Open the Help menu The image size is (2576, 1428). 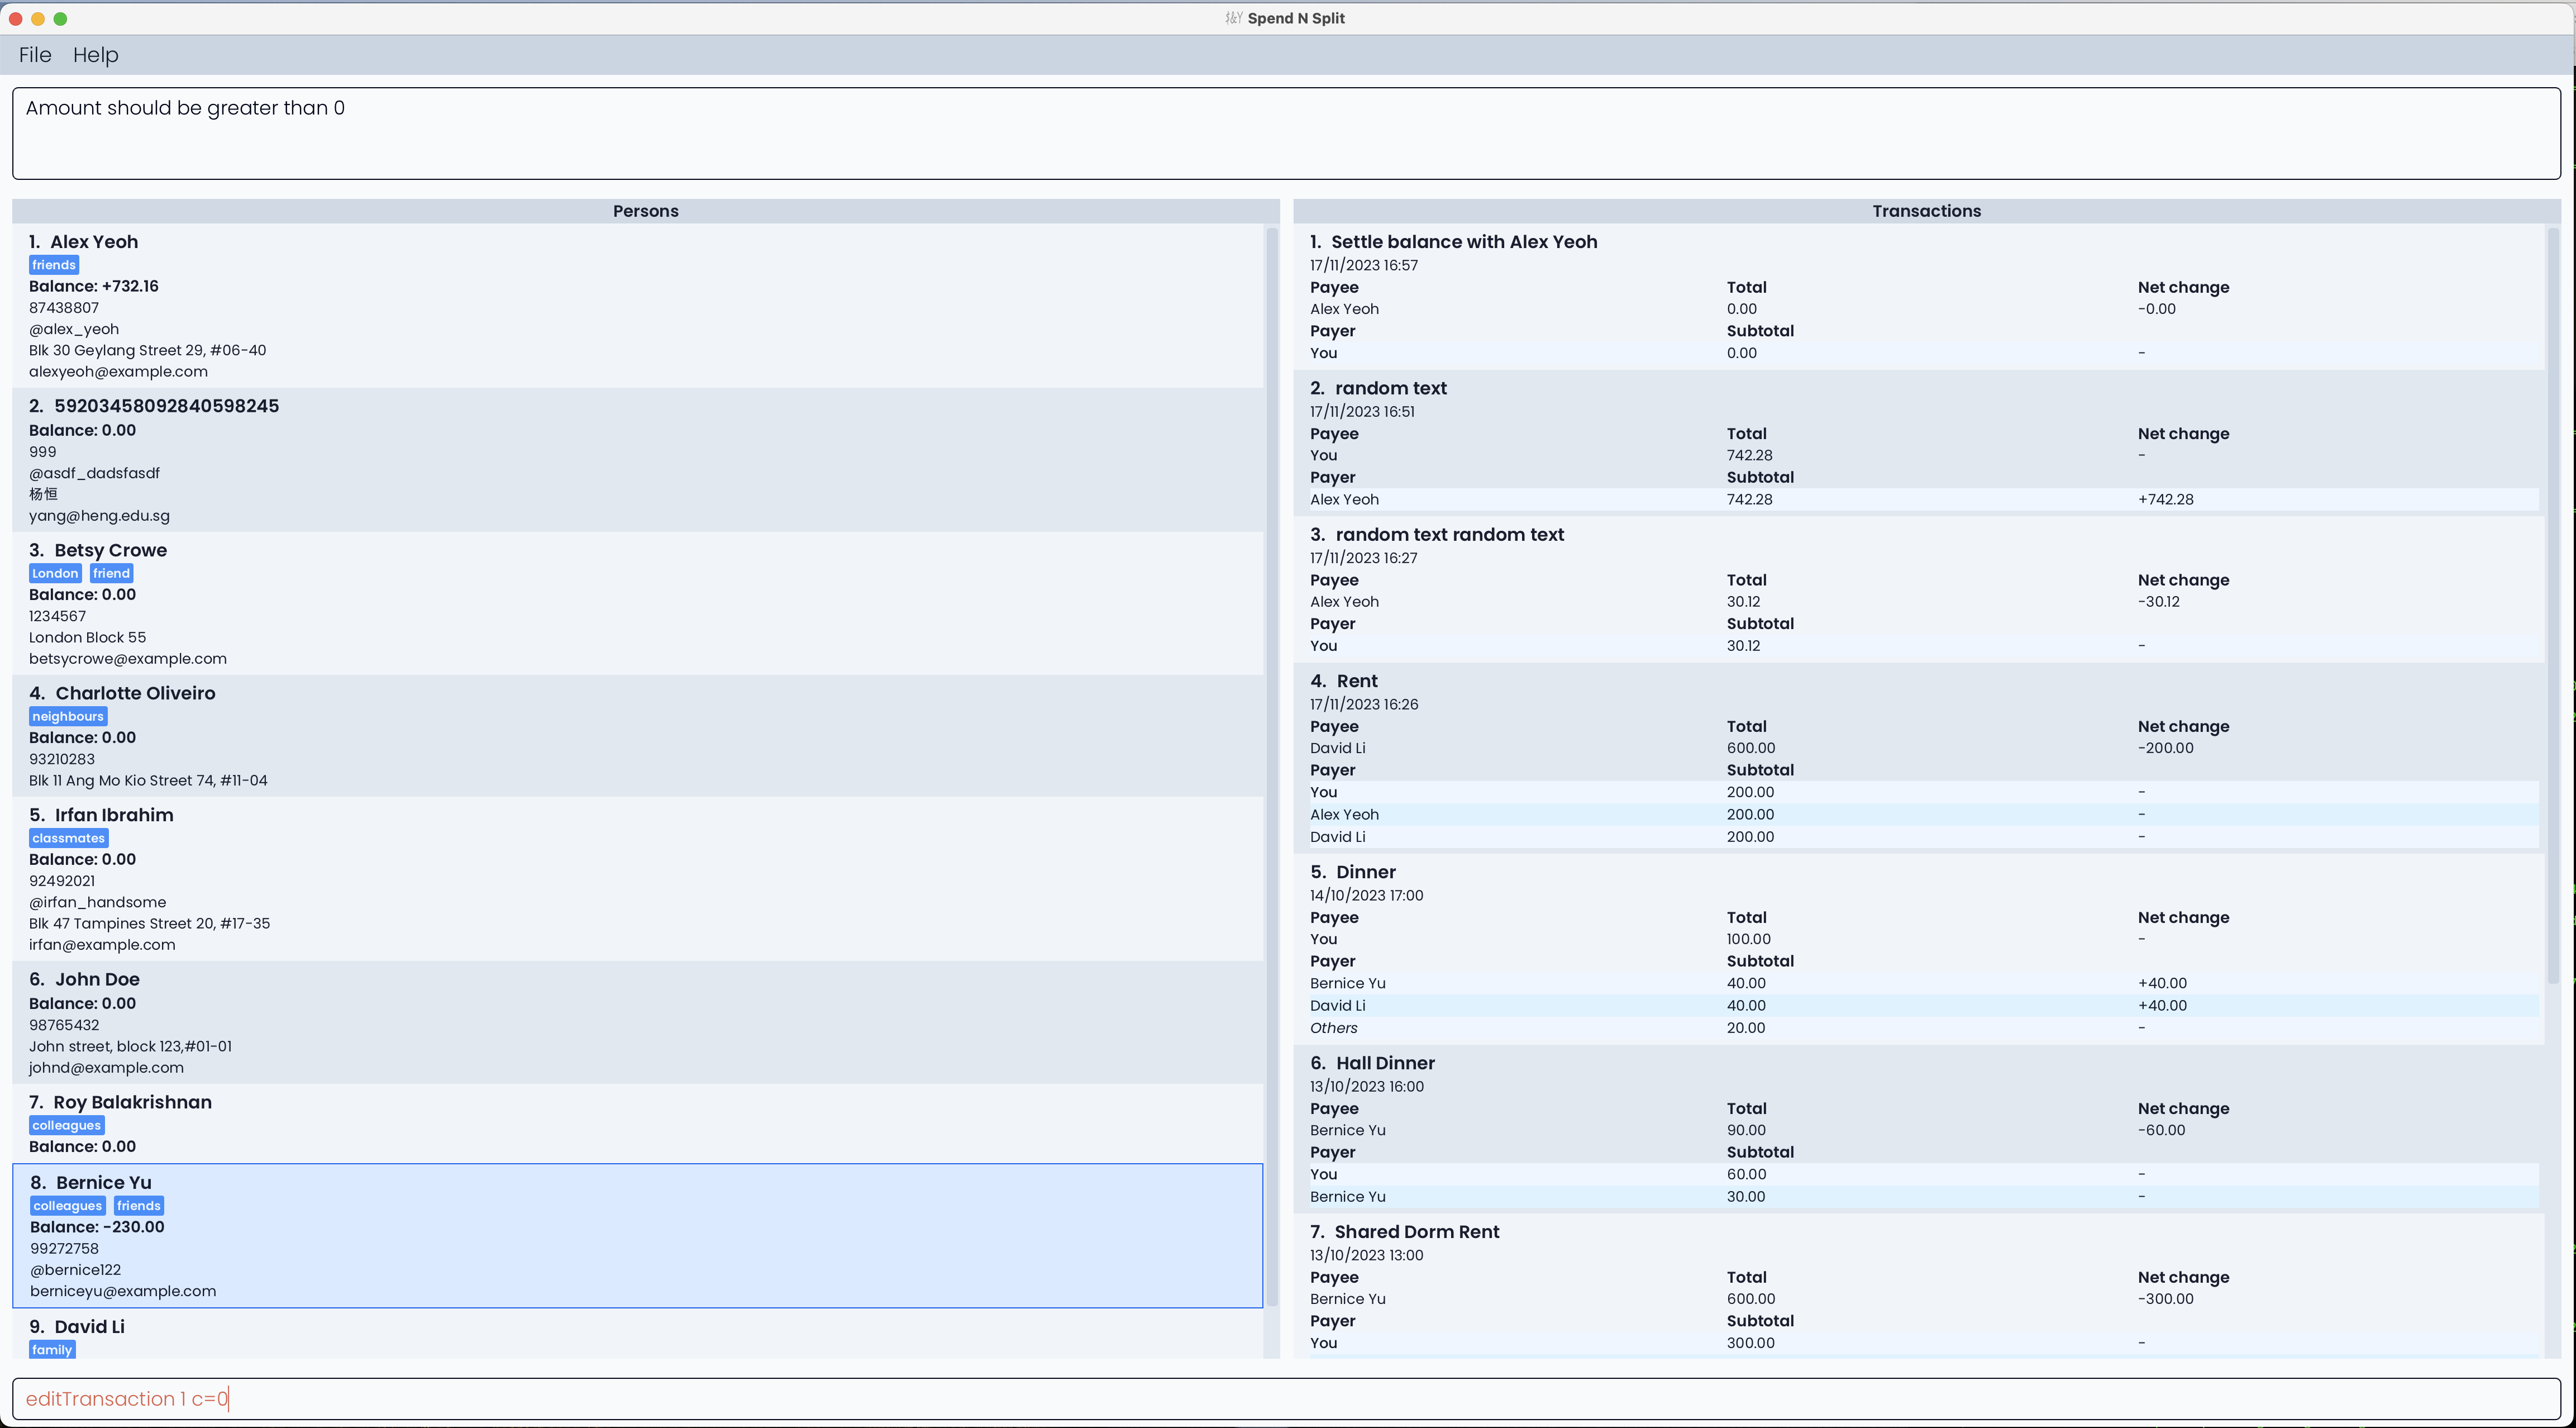coord(95,55)
